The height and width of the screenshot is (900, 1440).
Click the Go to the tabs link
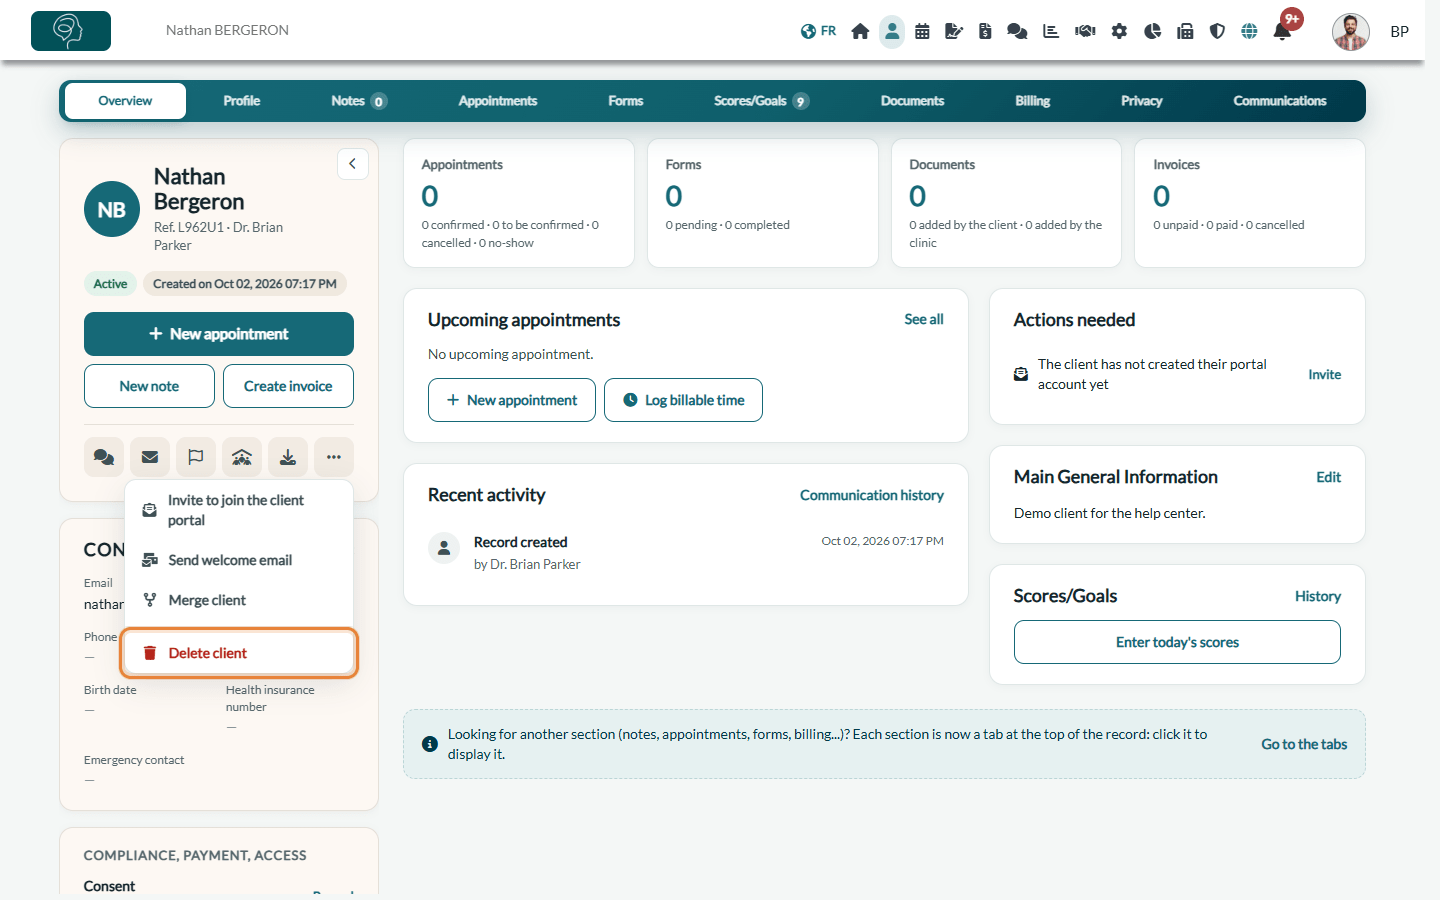[1304, 744]
